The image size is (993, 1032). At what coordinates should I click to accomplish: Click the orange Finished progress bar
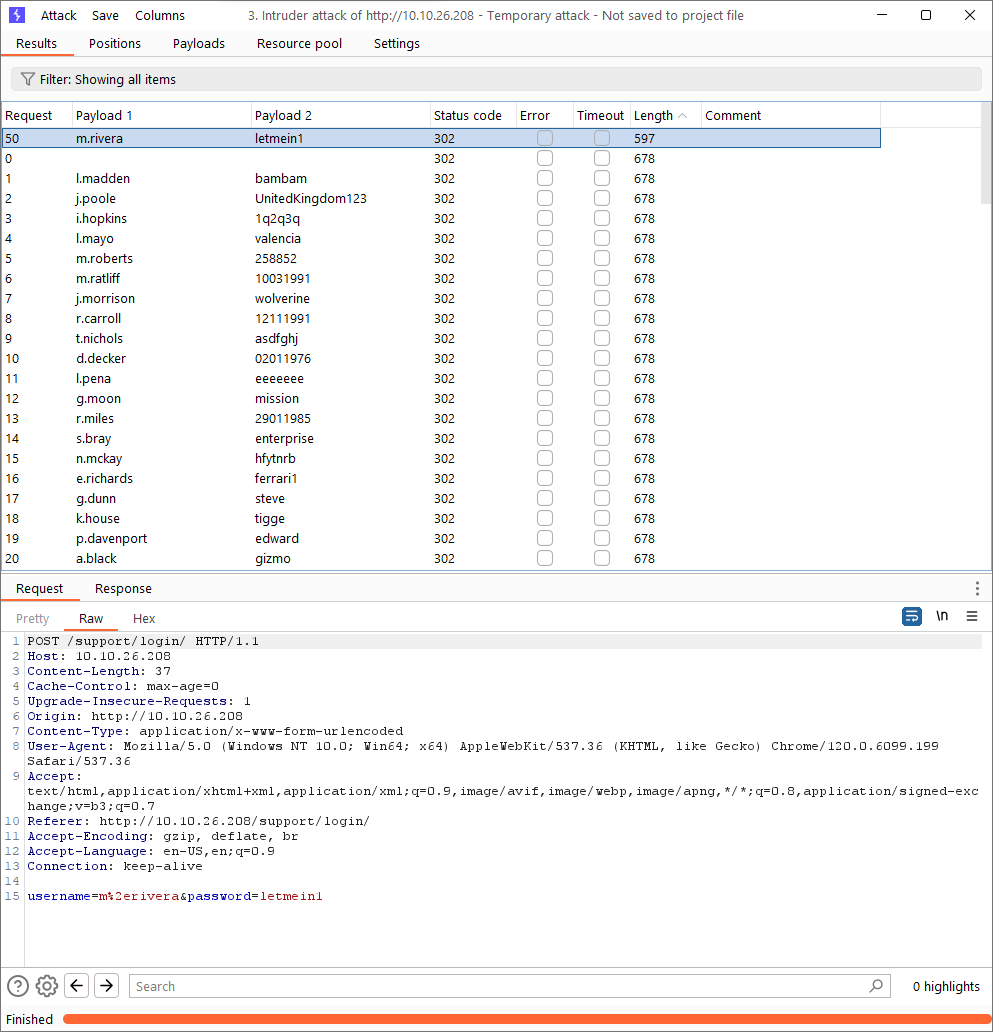point(525,1019)
